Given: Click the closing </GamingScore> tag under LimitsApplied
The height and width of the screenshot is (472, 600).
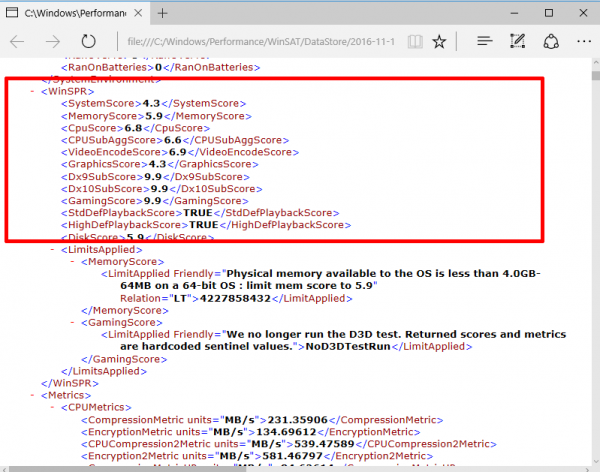Looking at the screenshot, I should [124, 359].
